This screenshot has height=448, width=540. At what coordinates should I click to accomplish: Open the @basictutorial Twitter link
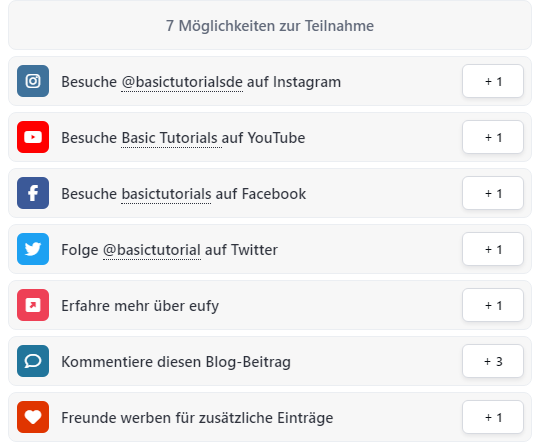pos(152,250)
